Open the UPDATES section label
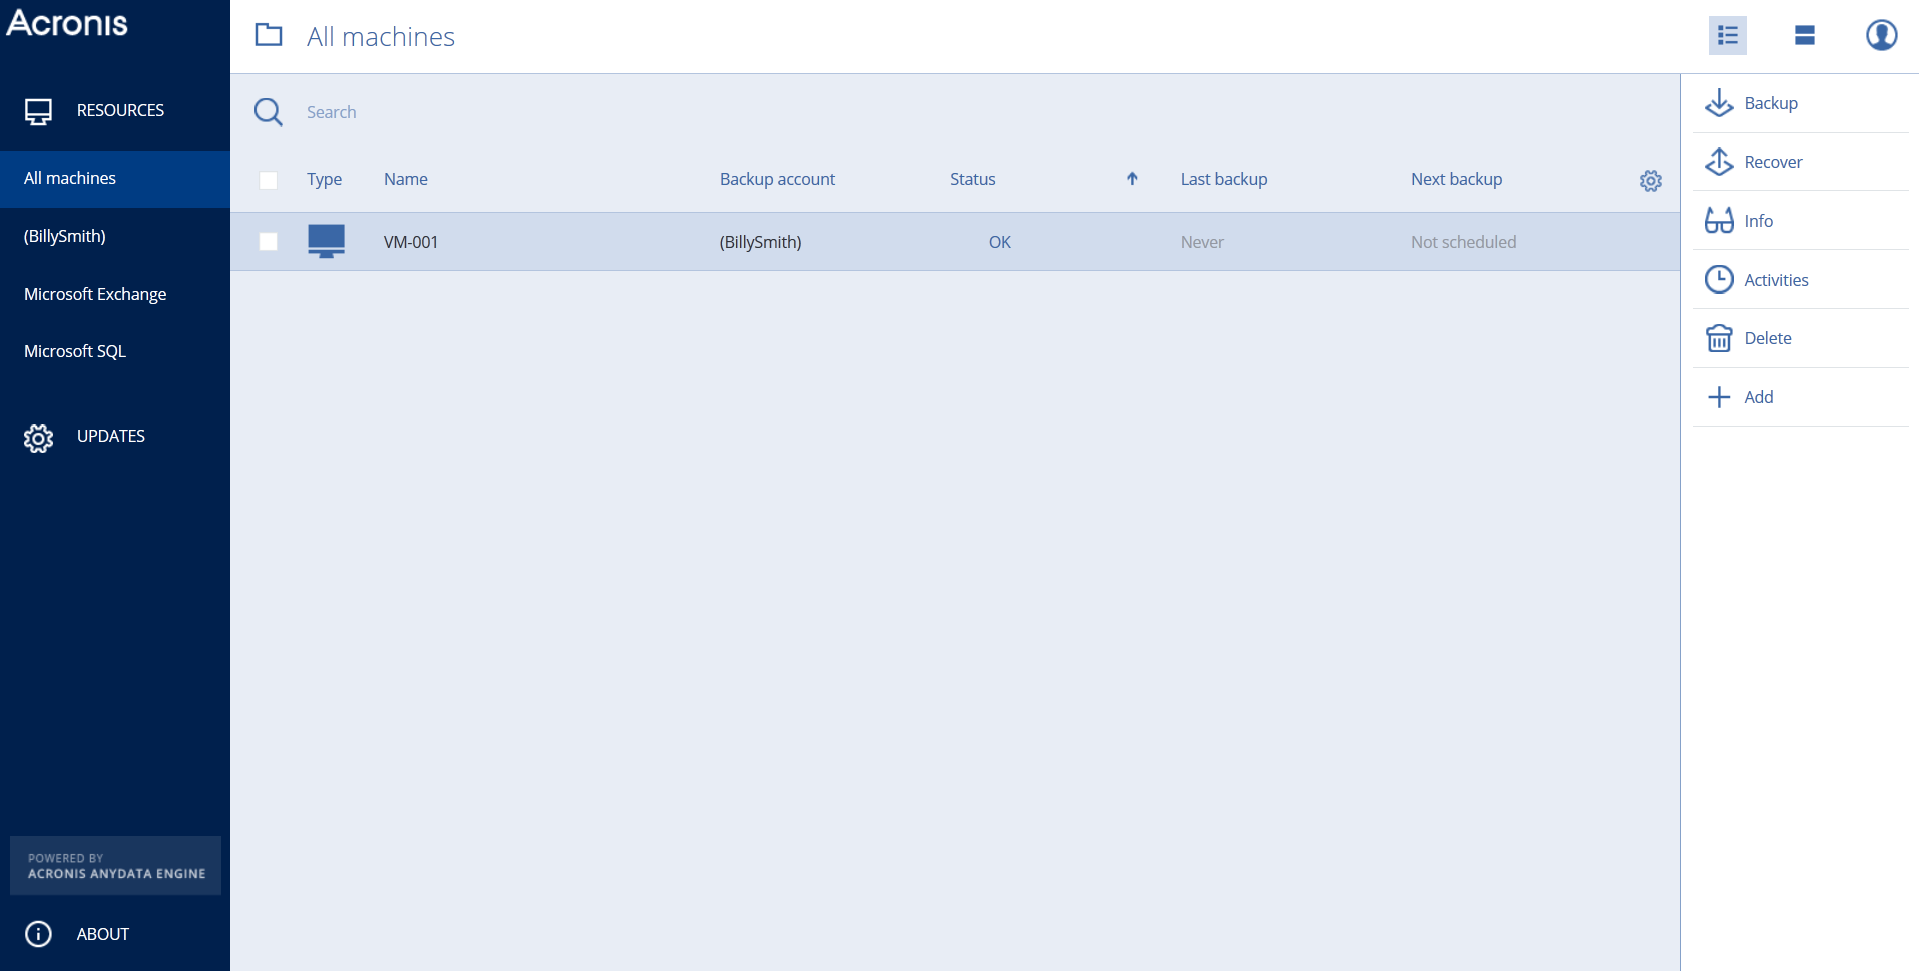 tap(111, 436)
